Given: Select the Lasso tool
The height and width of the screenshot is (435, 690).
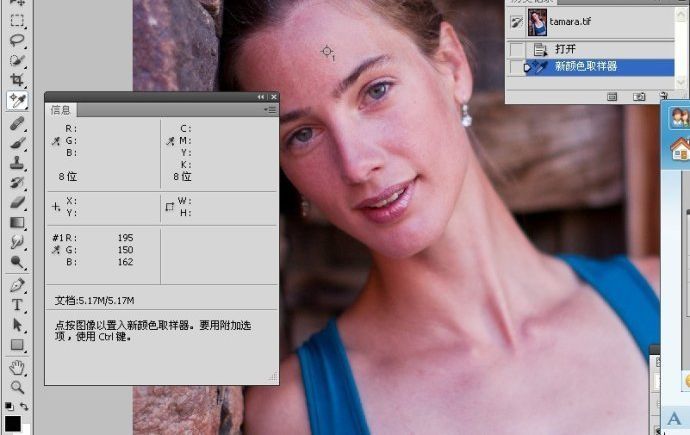Looking at the screenshot, I should [x=17, y=40].
